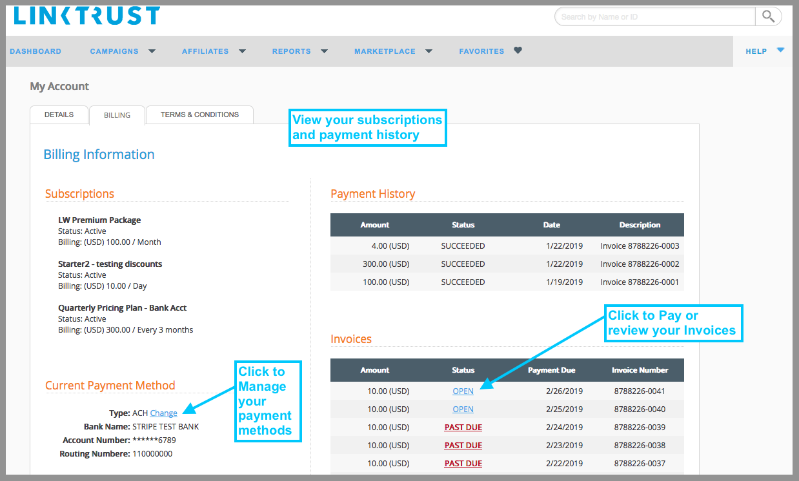Click Change link for payment method

point(164,412)
